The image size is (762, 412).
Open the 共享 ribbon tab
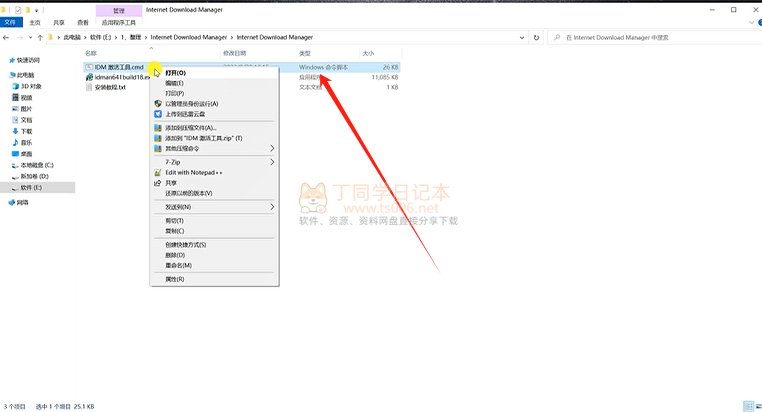(59, 22)
